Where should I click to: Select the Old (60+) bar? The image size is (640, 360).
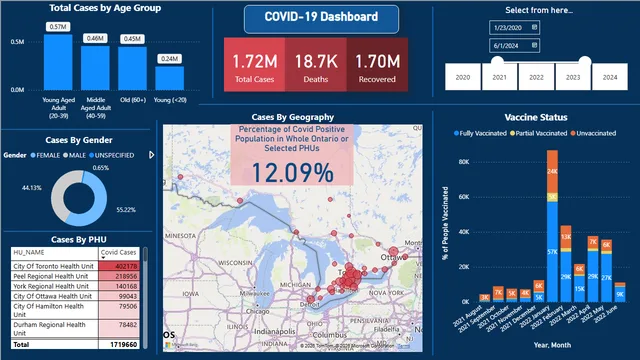(x=133, y=68)
